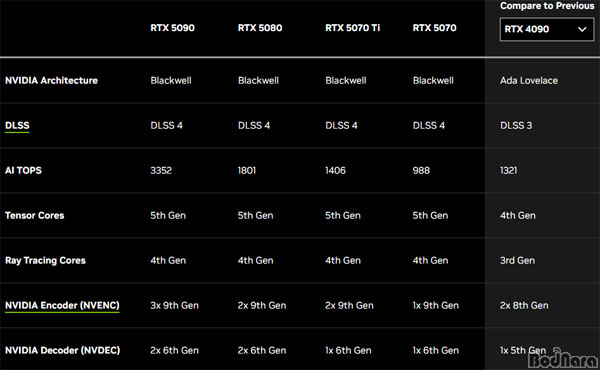This screenshot has width=600, height=370.
Task: Open the RTX 4090 comparison dropdown
Action: 547,29
